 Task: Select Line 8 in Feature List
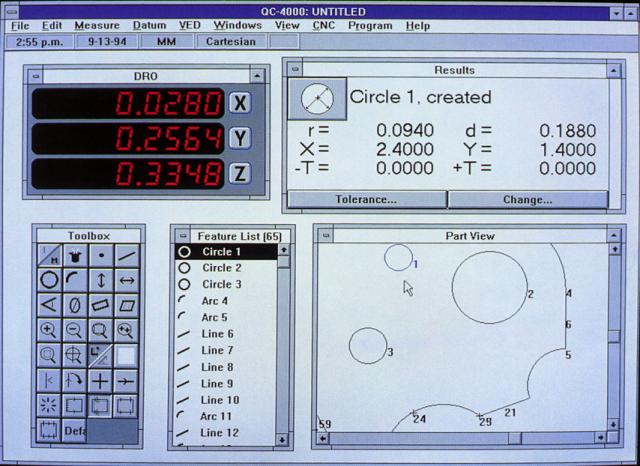click(217, 367)
